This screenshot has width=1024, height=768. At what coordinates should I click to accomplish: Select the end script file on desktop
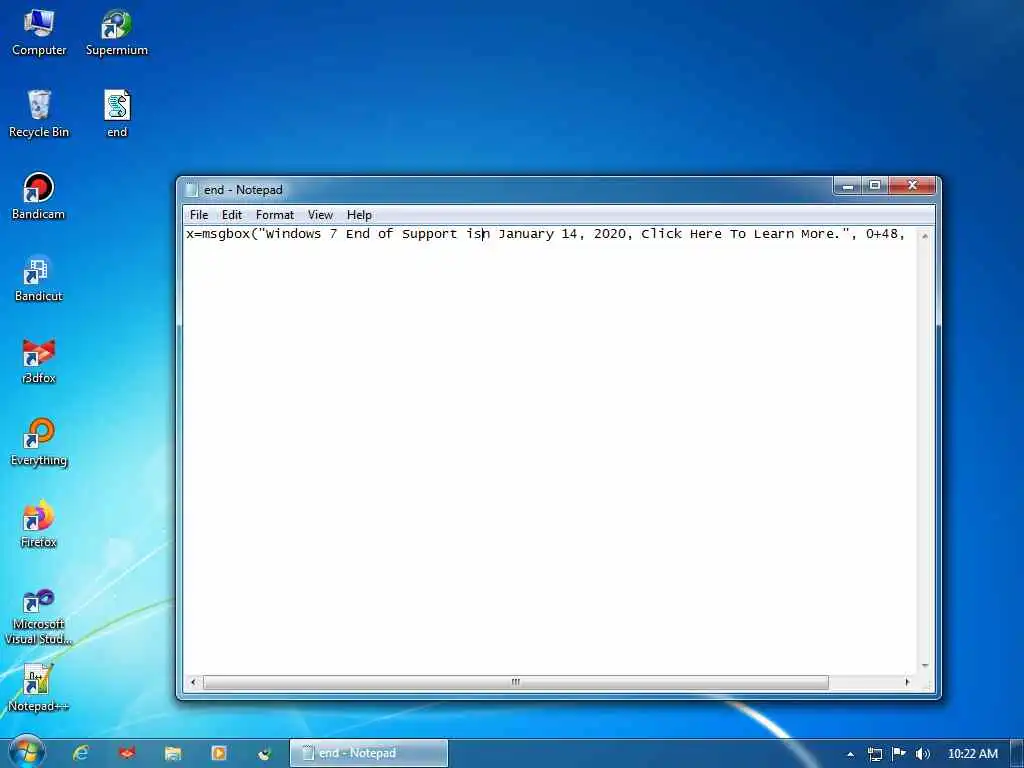click(117, 114)
